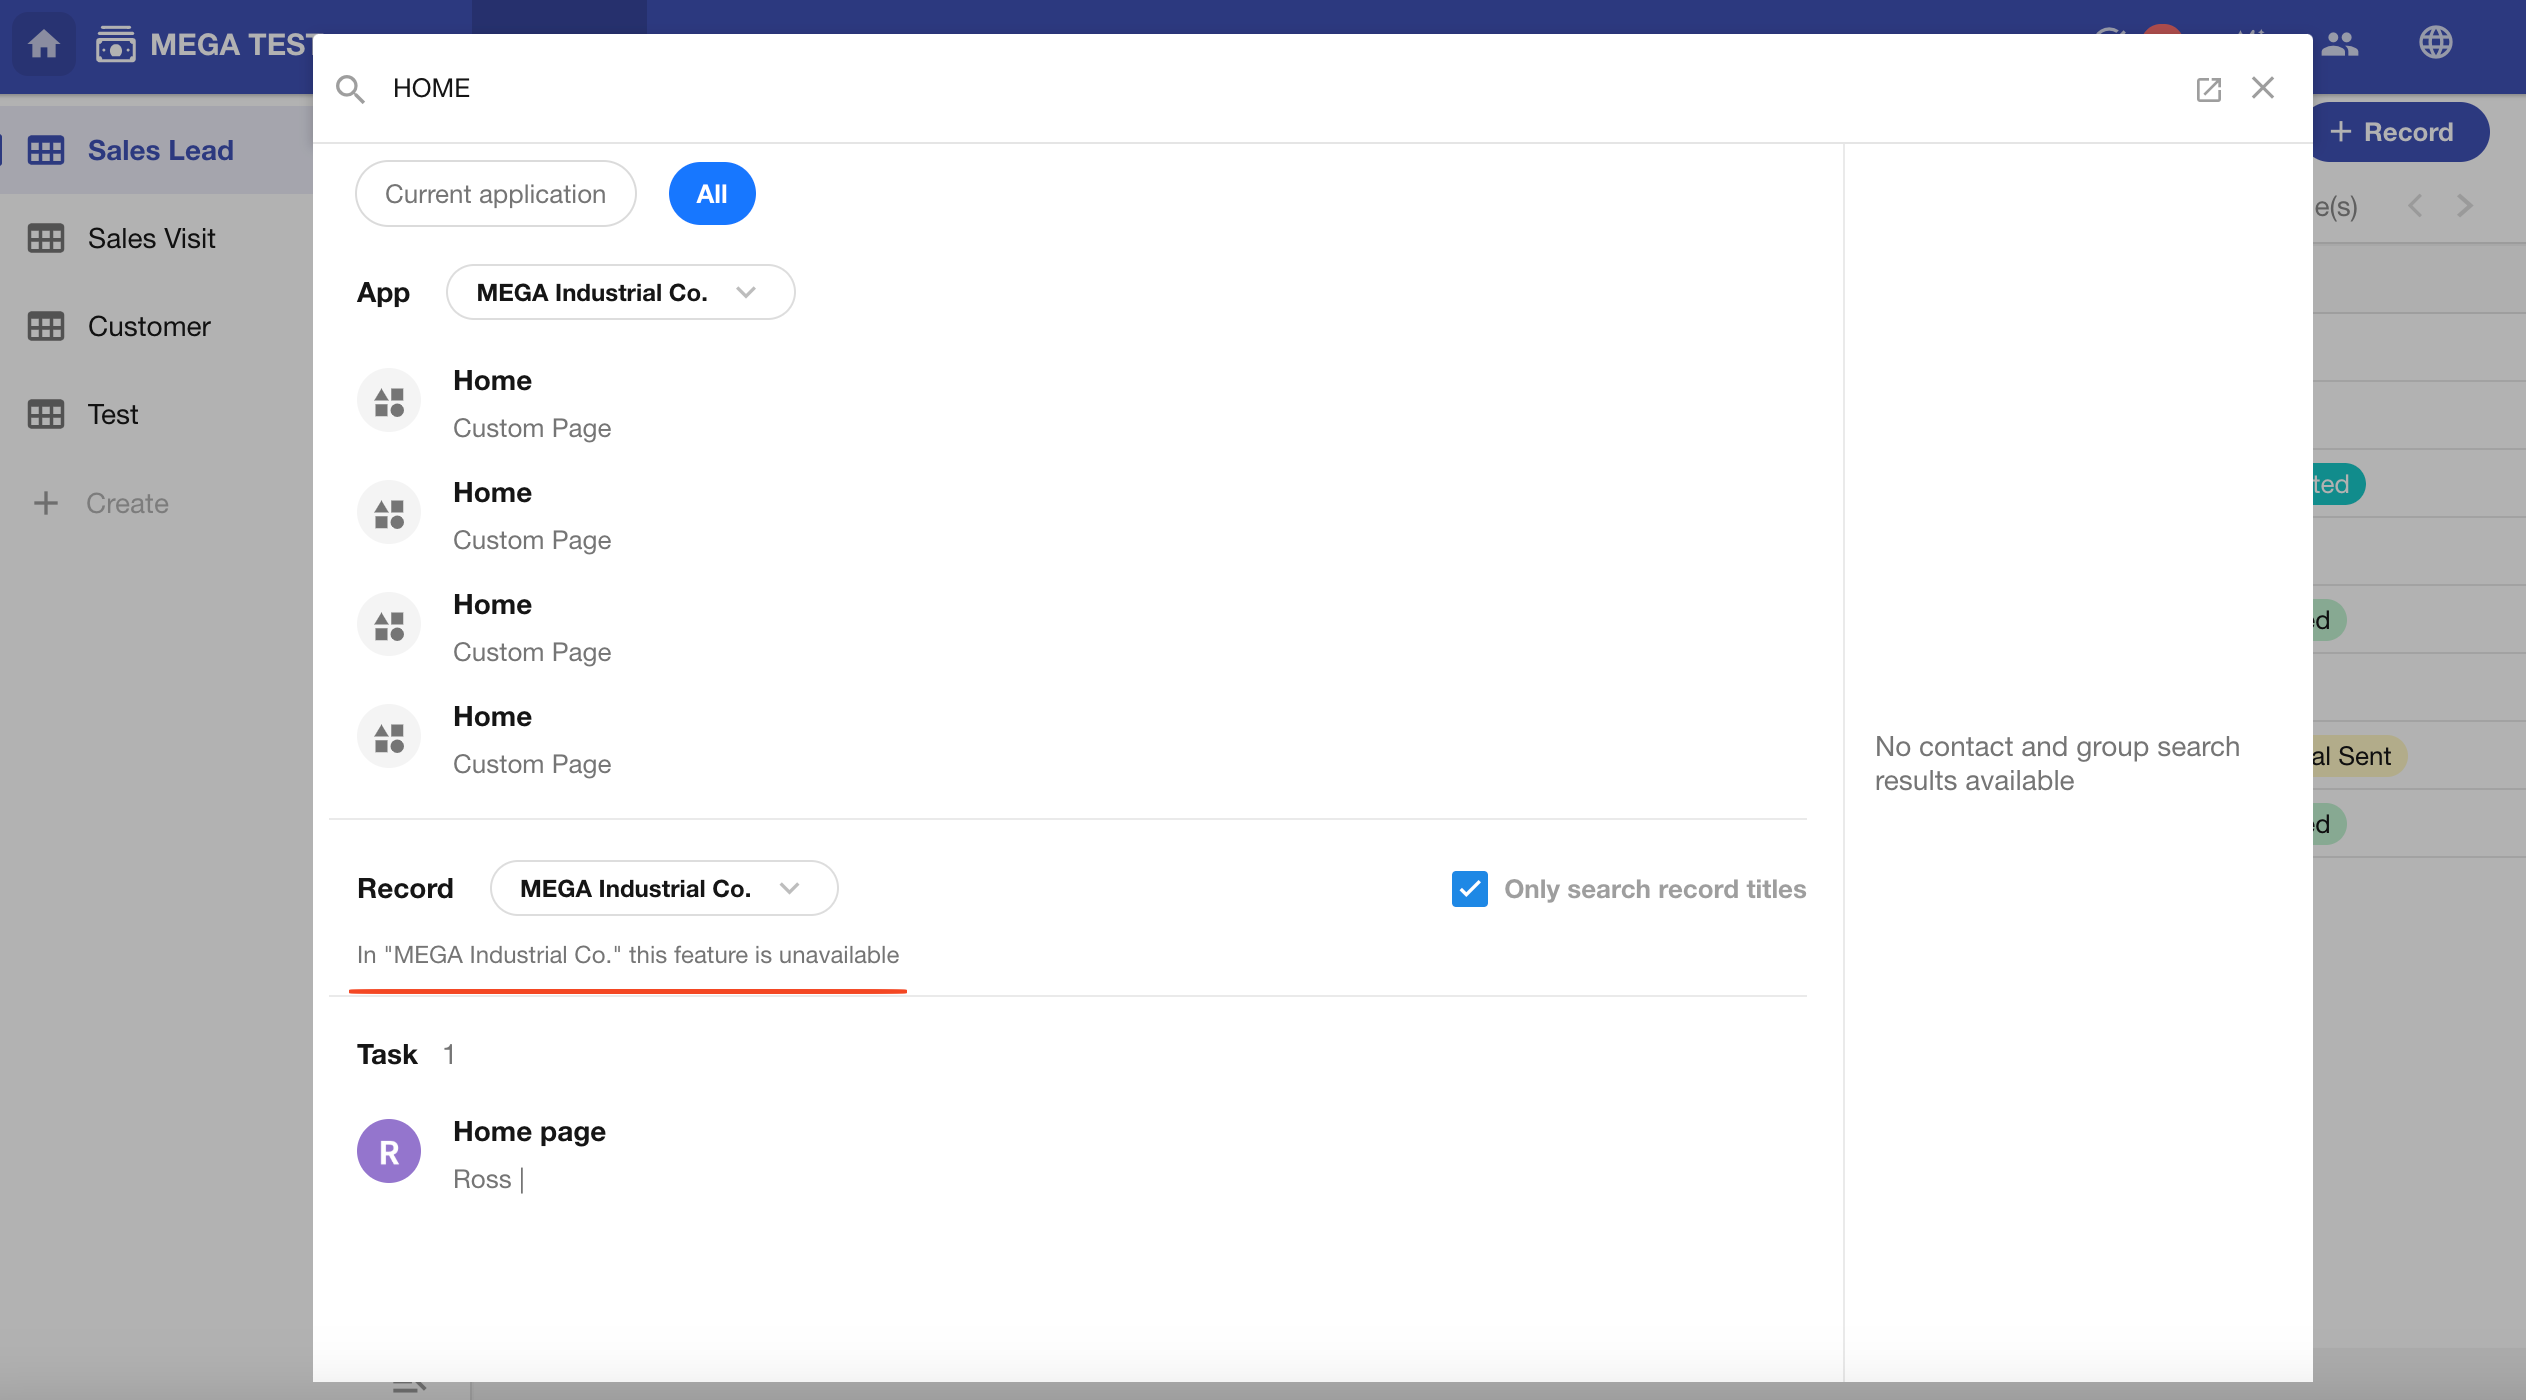The width and height of the screenshot is (2526, 1400).
Task: Click the Sales Visit table icon
Action: (46, 238)
